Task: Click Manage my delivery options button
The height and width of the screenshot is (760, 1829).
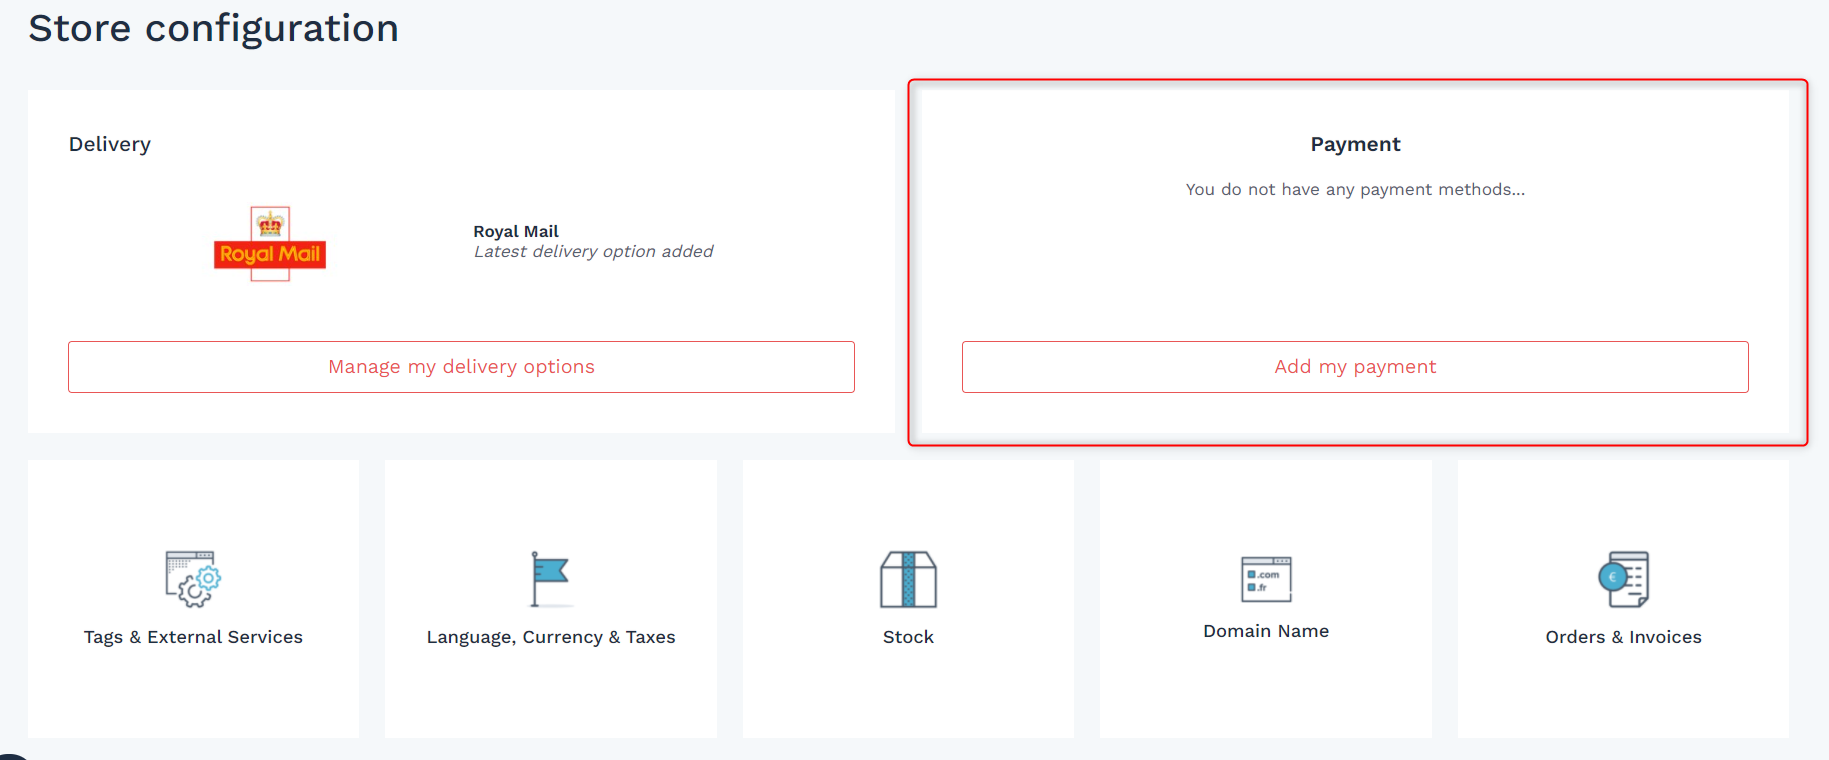Action: point(461,367)
